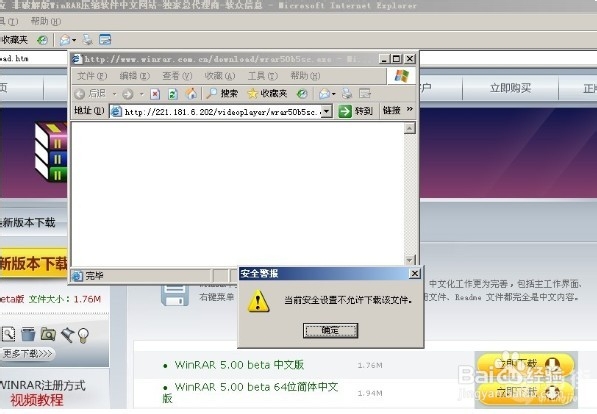597x414 pixels.
Task: Open 帮助(H) menu in main IE window
Action: 45,21
